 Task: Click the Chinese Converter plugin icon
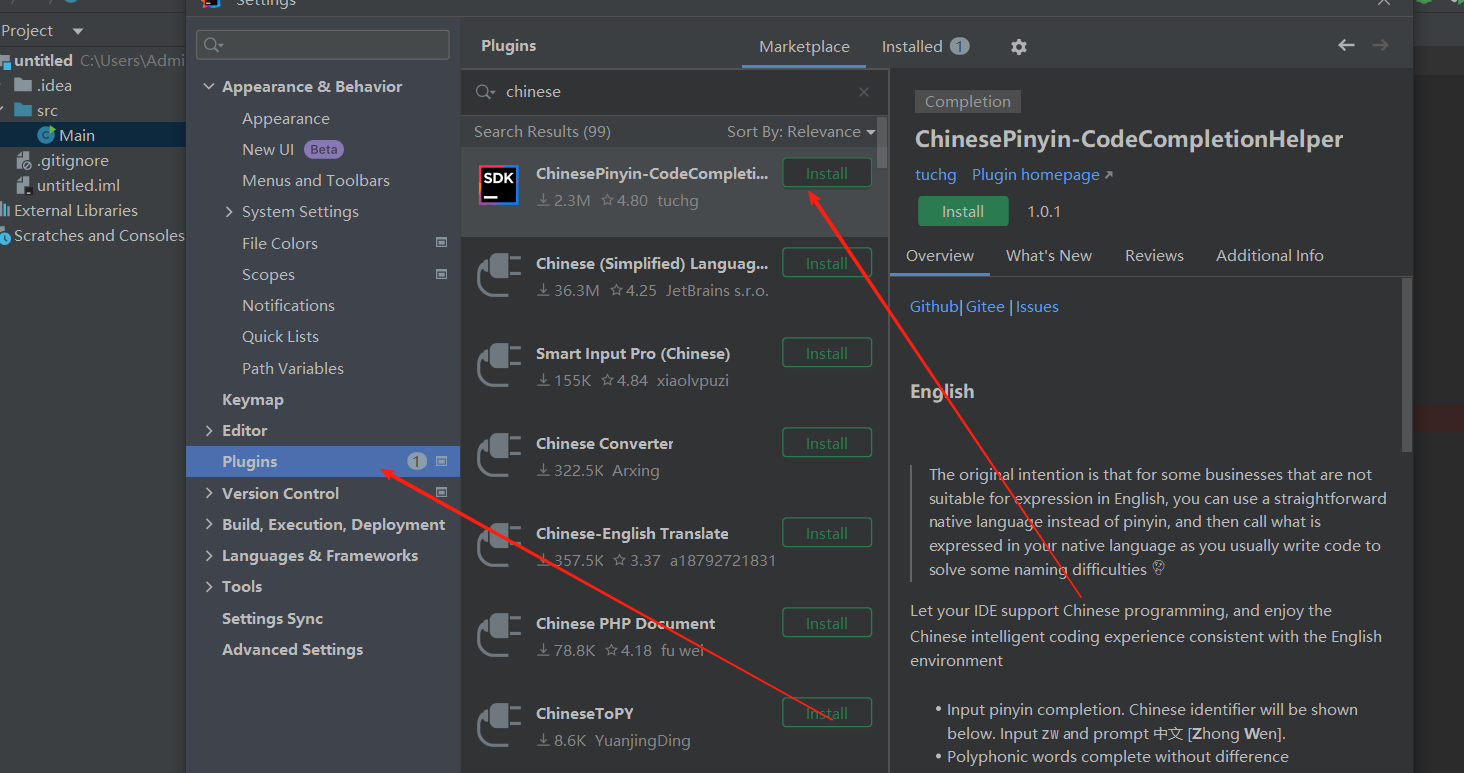click(498, 455)
